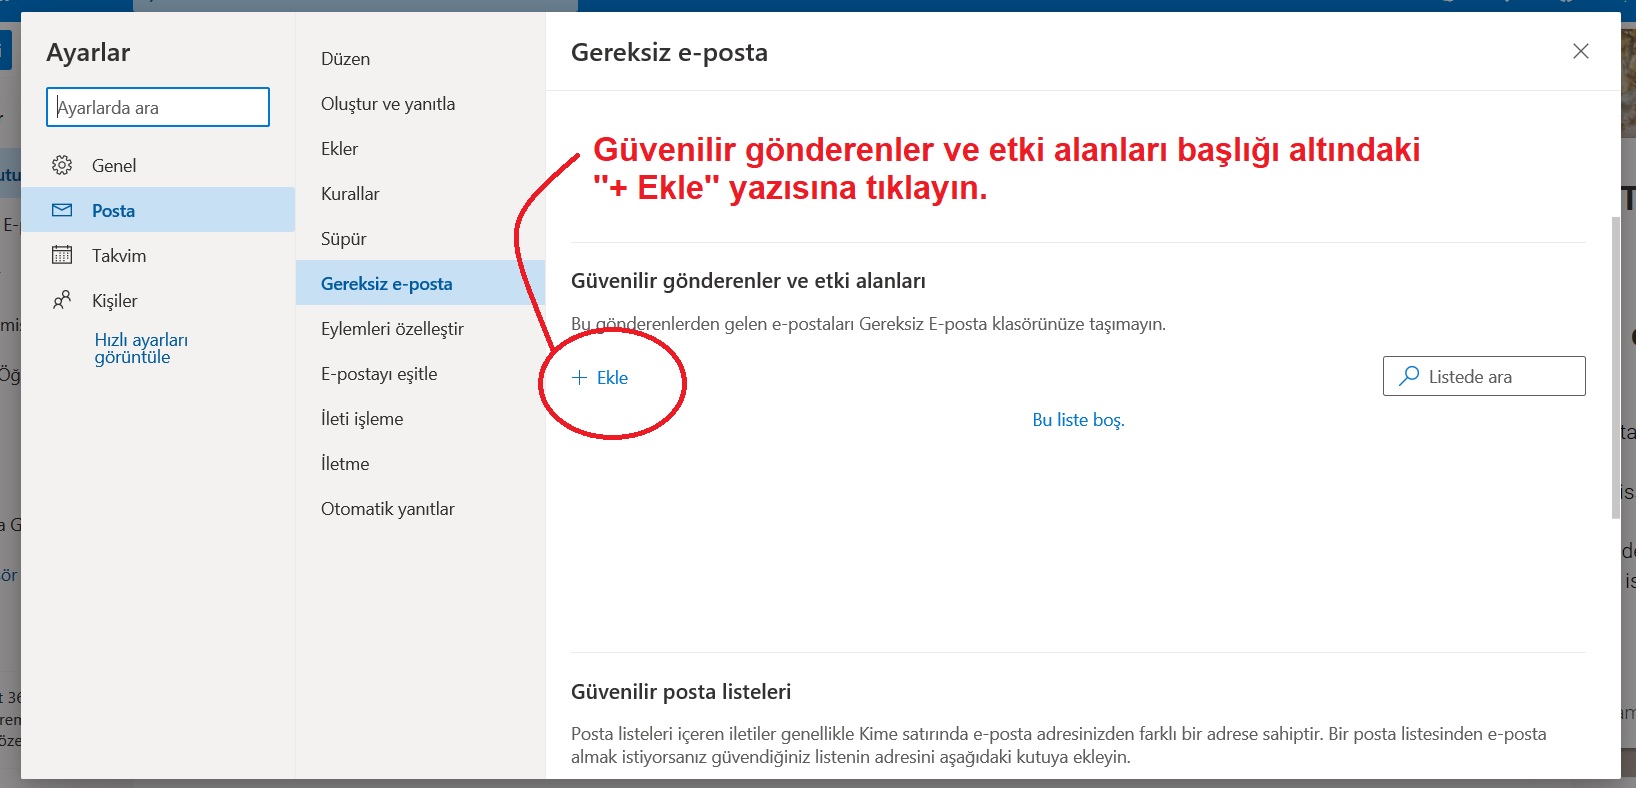Open Hızlı ayarları görüntüle link
Image resolution: width=1636 pixels, height=788 pixels.
pos(141,348)
